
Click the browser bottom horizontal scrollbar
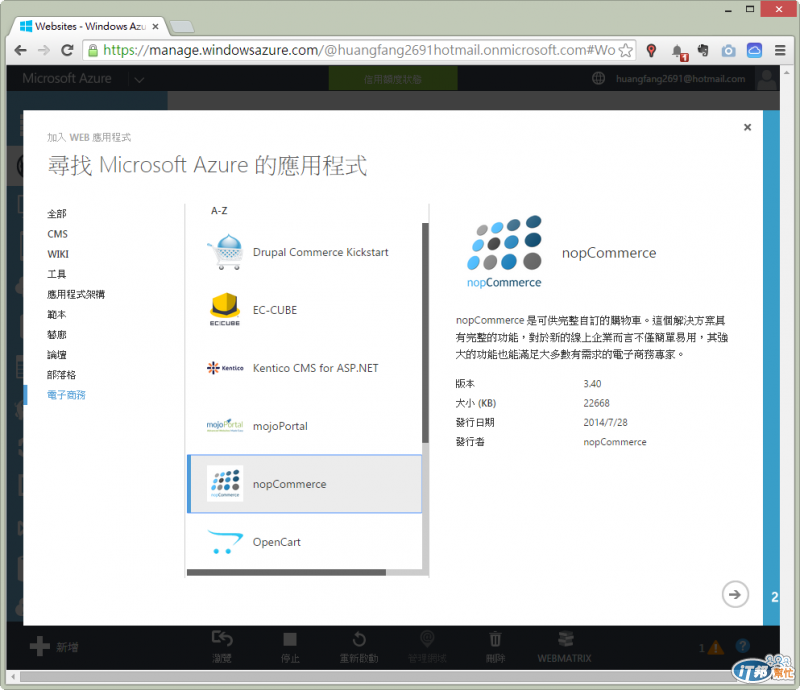pyautogui.click(x=378, y=677)
